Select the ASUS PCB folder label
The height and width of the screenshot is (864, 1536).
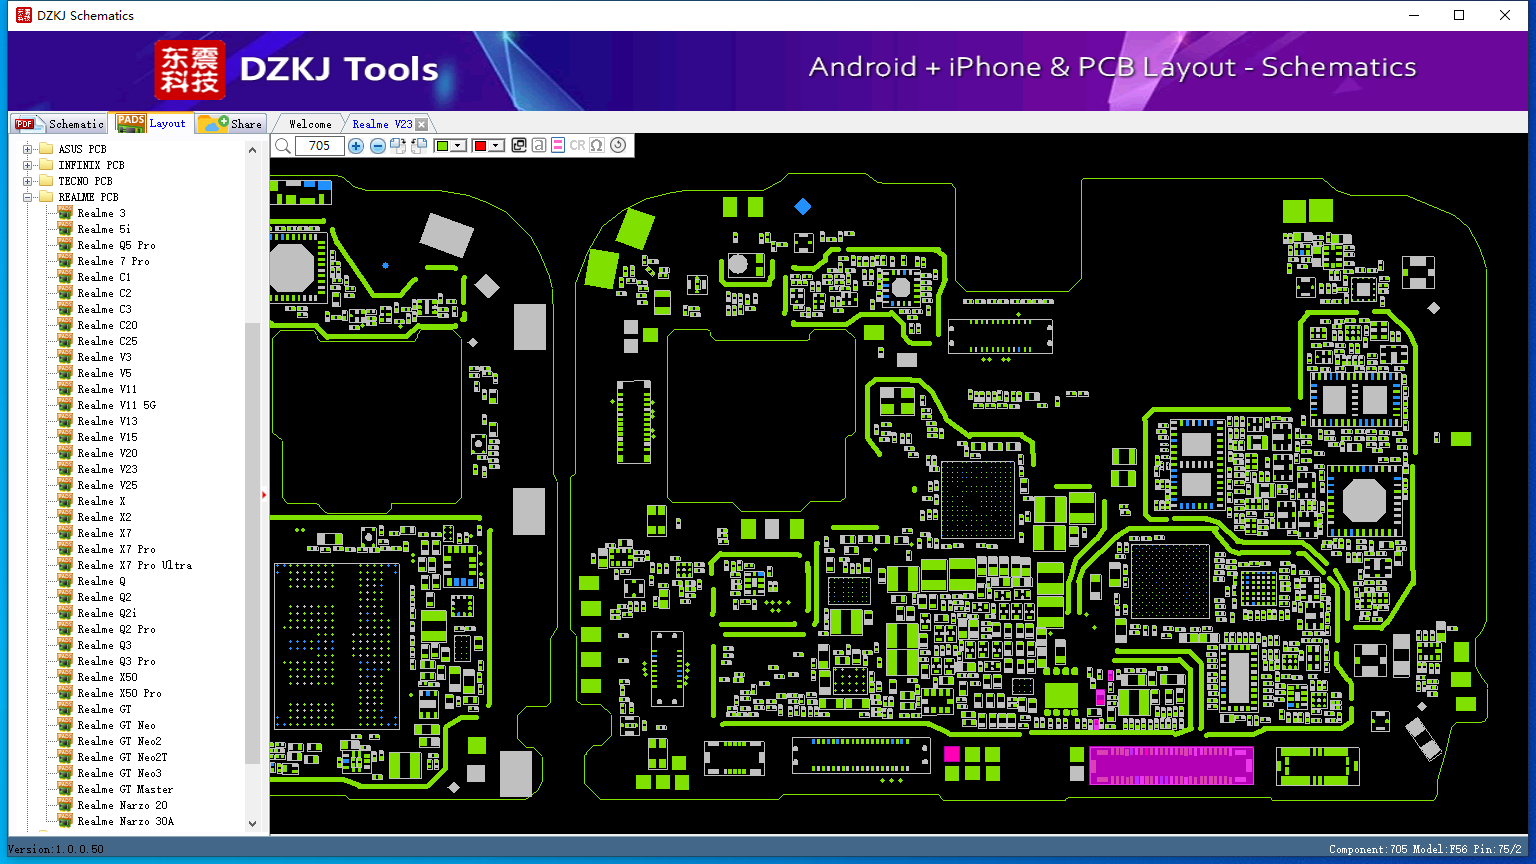(82, 149)
